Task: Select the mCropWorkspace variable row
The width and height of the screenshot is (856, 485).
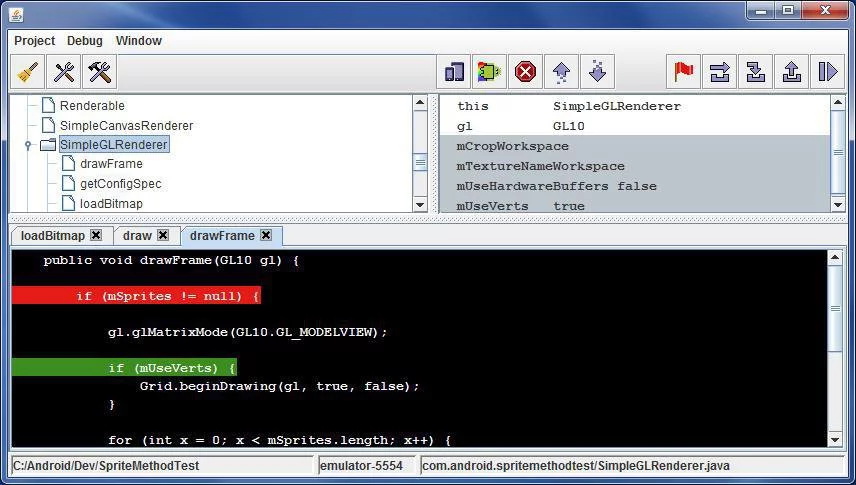Action: (x=635, y=146)
